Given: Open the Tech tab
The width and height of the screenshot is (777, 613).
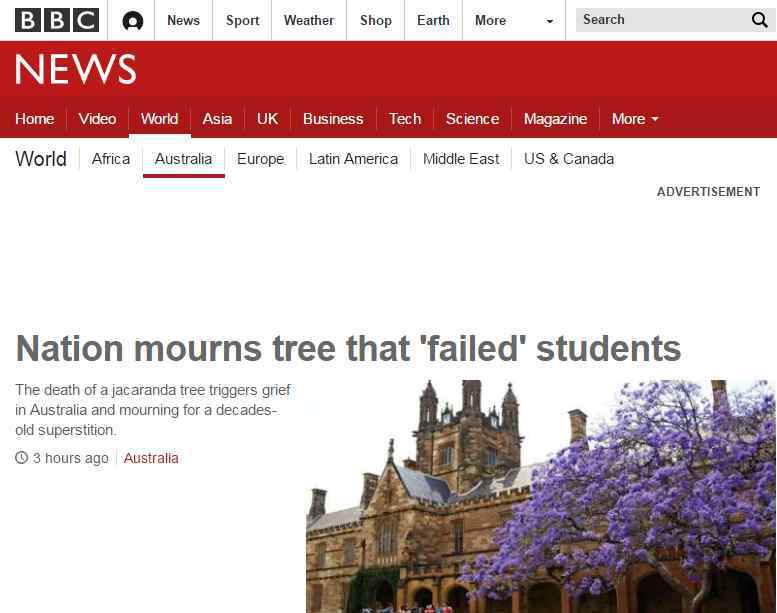Looking at the screenshot, I should (x=405, y=119).
